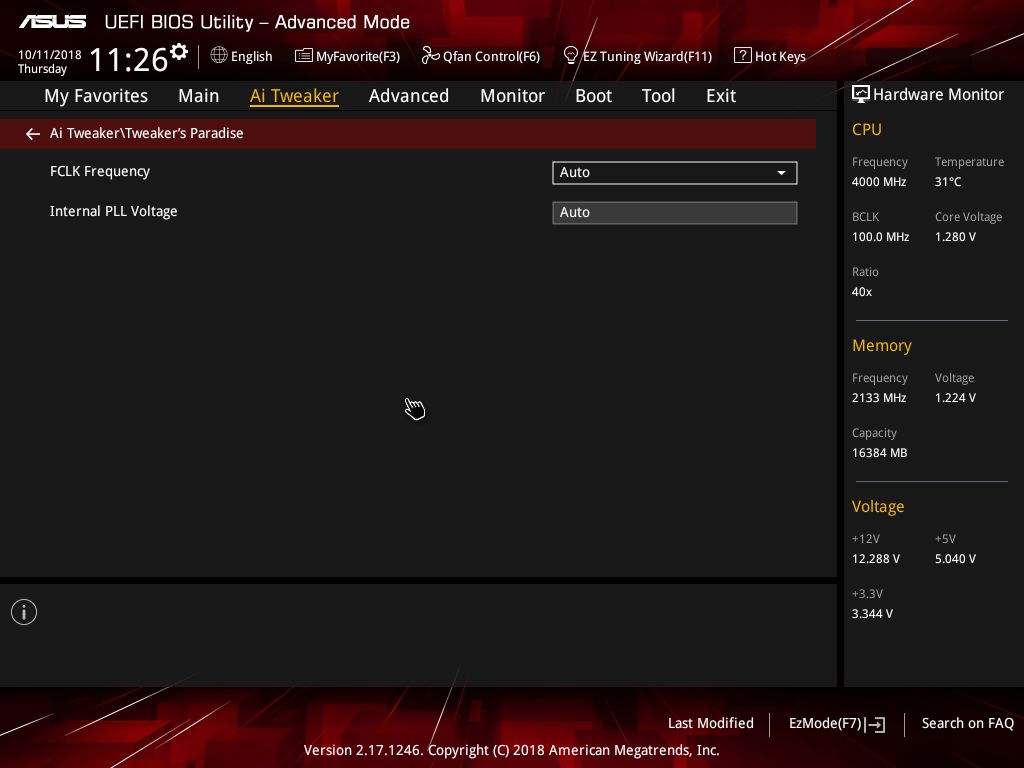Click the back arrow to leave Tweaker's Paradise
1024x768 pixels.
coord(33,134)
